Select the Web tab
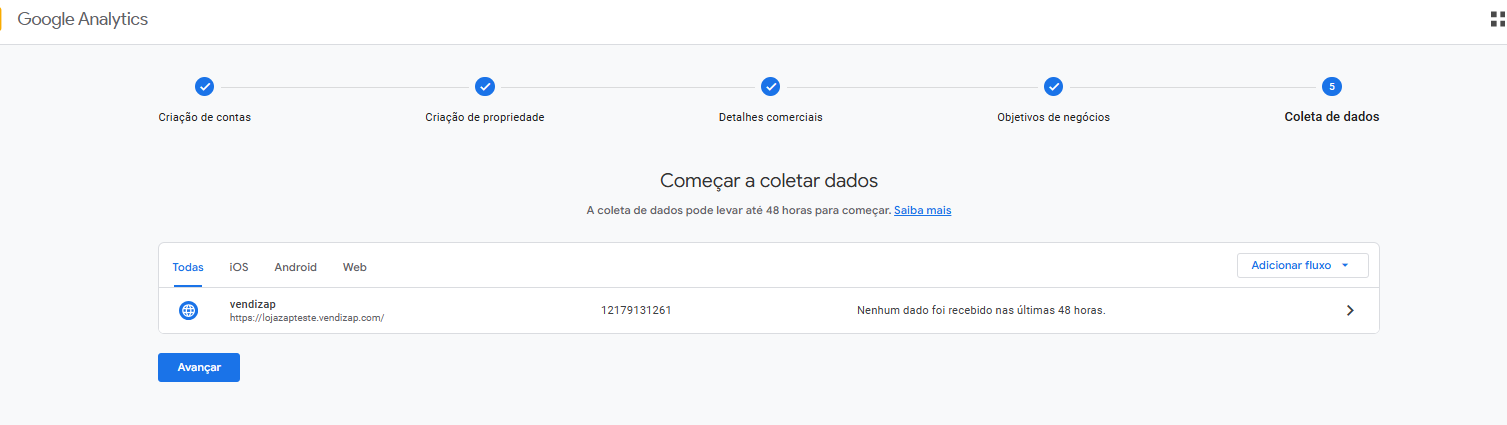 [354, 267]
